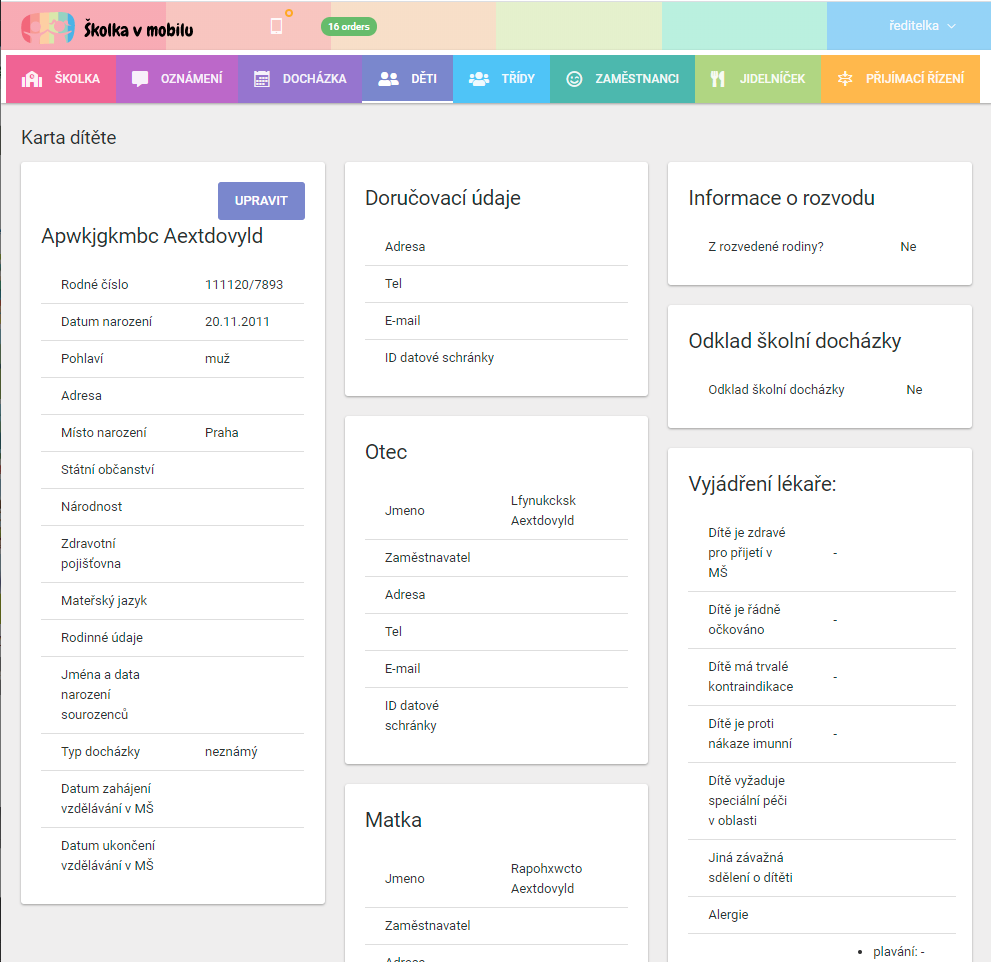The width and height of the screenshot is (991, 962).
Task: Click the school building icon in Školka tab
Action: (x=32, y=79)
